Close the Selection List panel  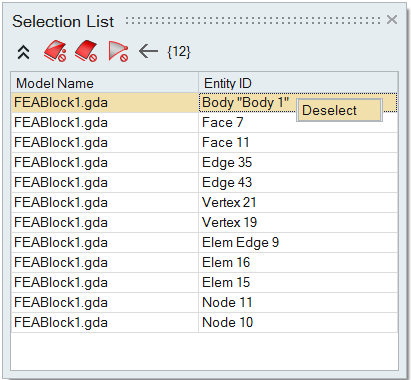pos(392,19)
